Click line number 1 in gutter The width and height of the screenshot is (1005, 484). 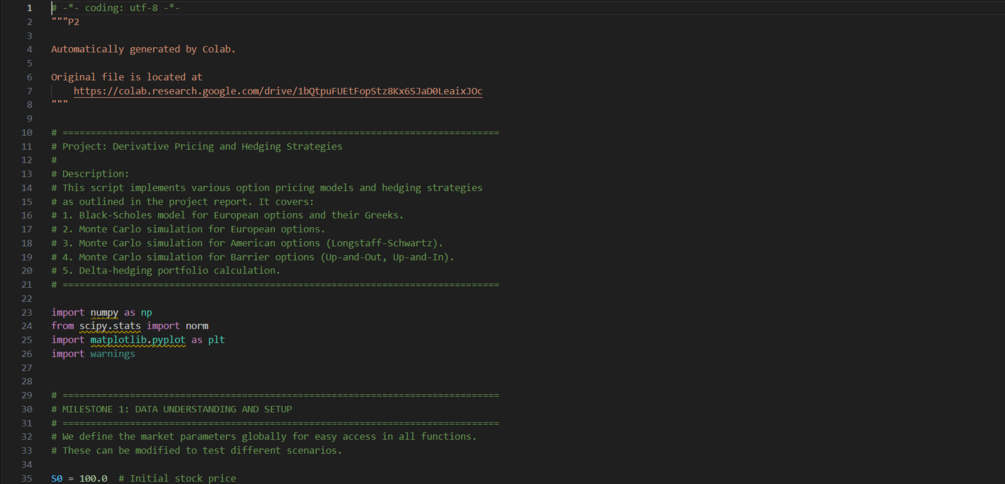[29, 8]
